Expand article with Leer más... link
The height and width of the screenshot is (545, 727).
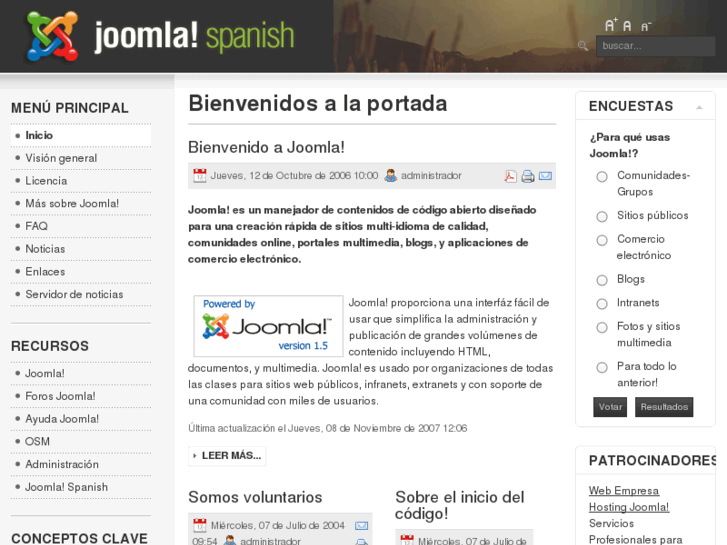[227, 456]
